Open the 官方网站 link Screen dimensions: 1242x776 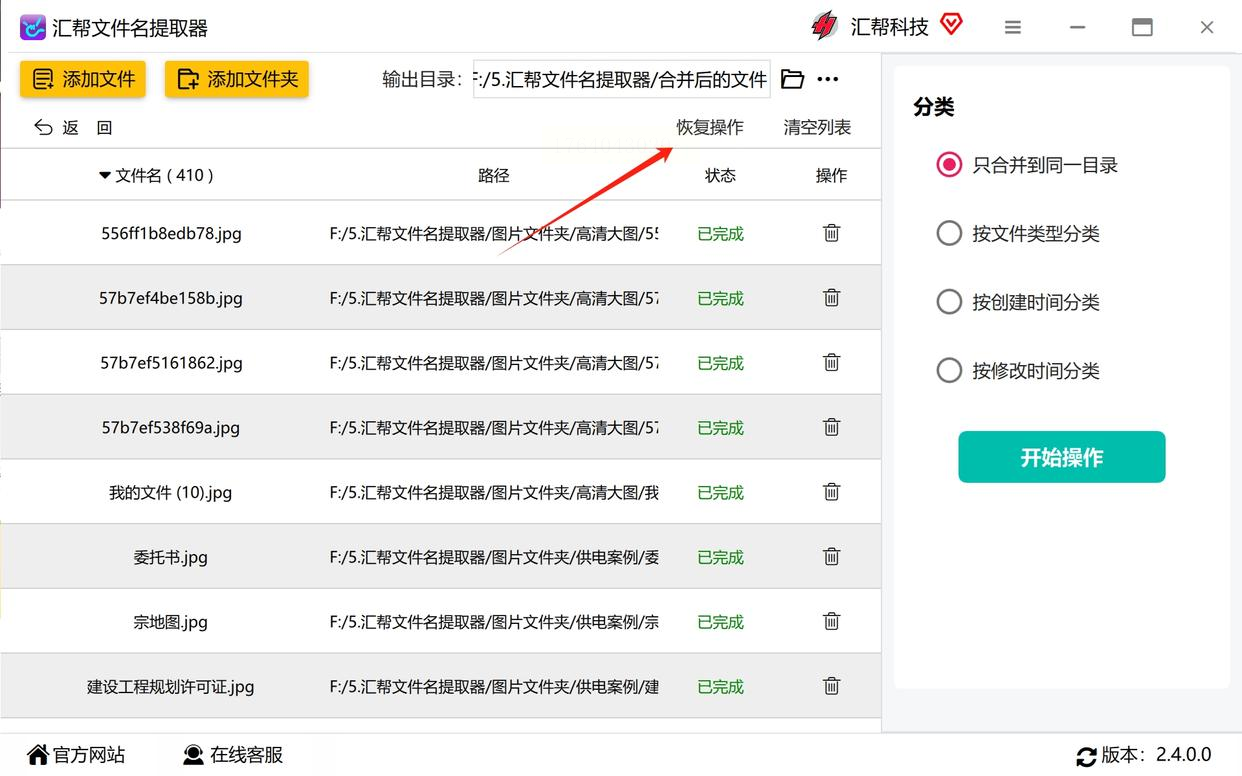(77, 755)
